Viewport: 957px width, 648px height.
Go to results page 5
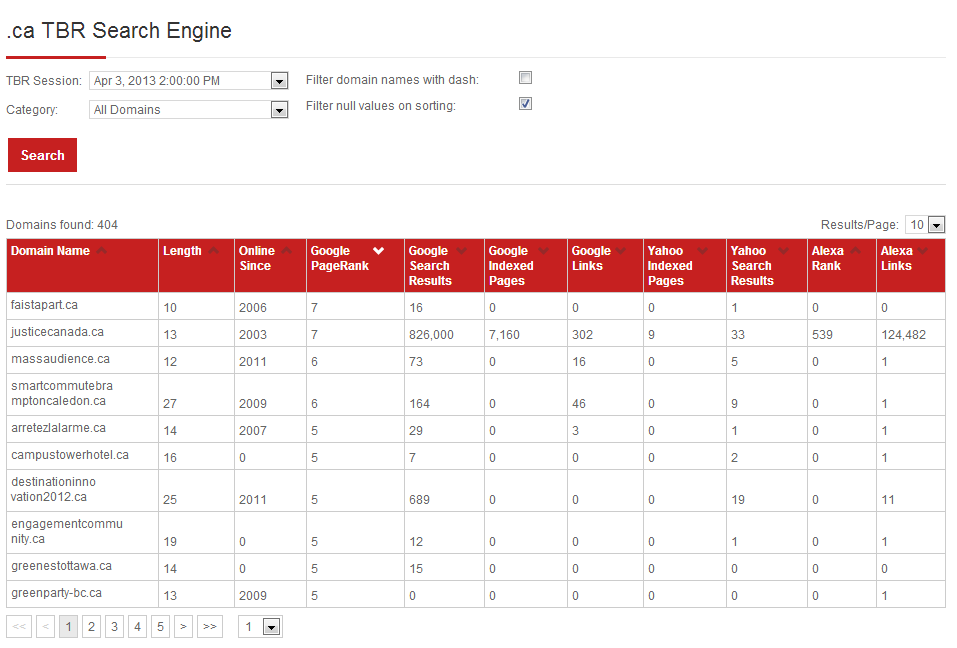[161, 627]
